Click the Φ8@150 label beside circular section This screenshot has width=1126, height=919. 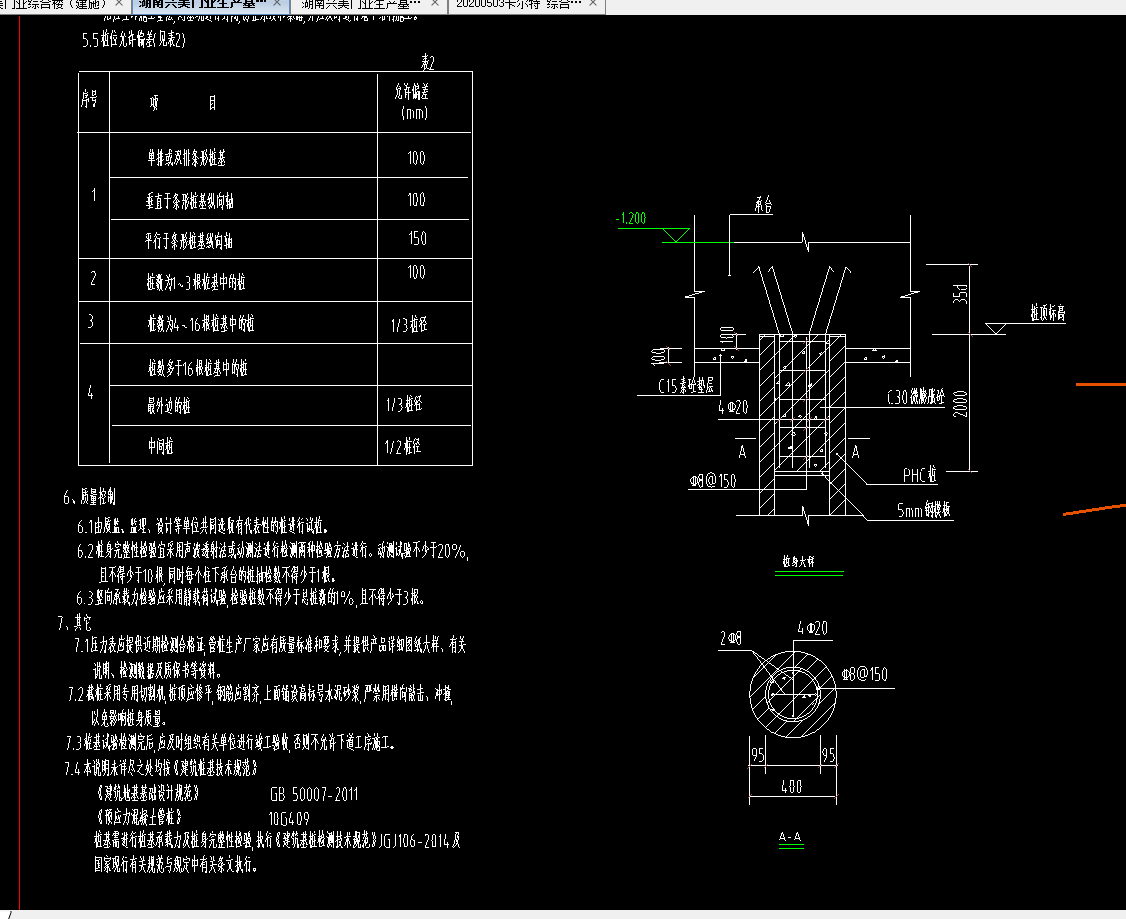point(865,674)
